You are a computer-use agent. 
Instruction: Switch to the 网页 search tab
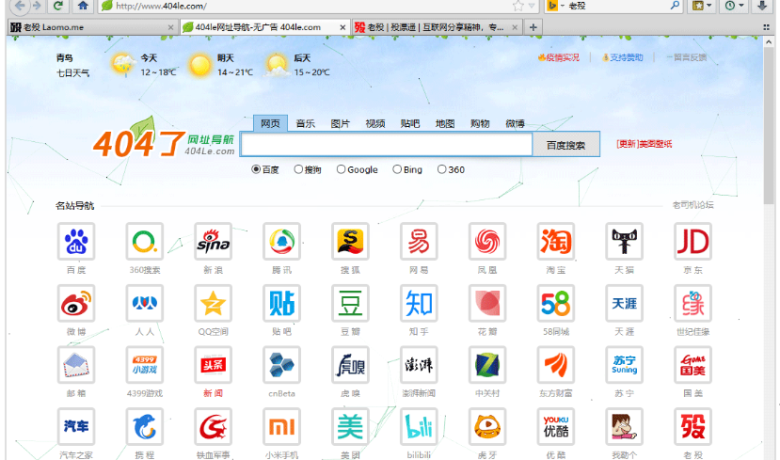(x=270, y=123)
